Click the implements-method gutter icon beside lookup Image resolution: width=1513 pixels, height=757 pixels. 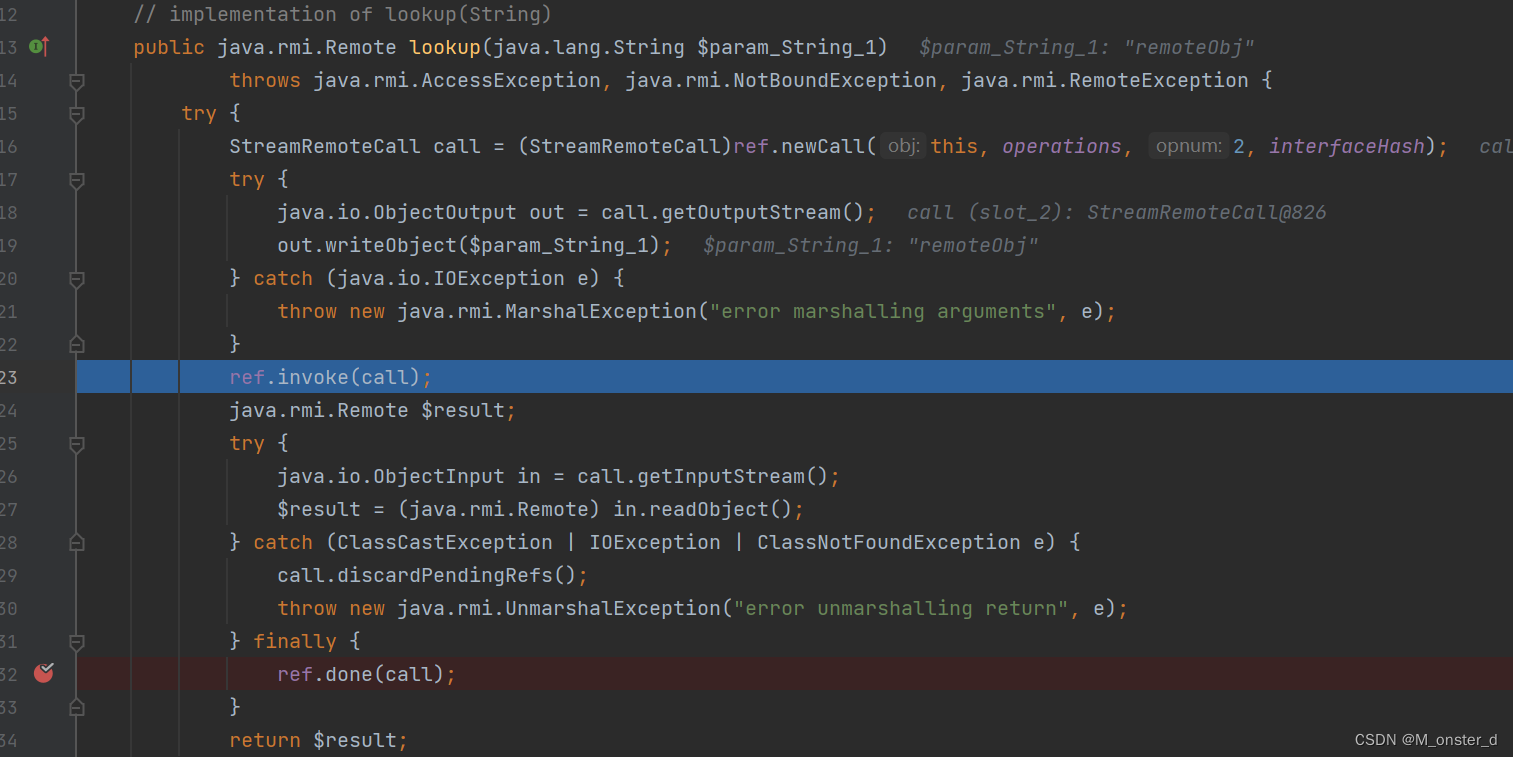coord(39,46)
